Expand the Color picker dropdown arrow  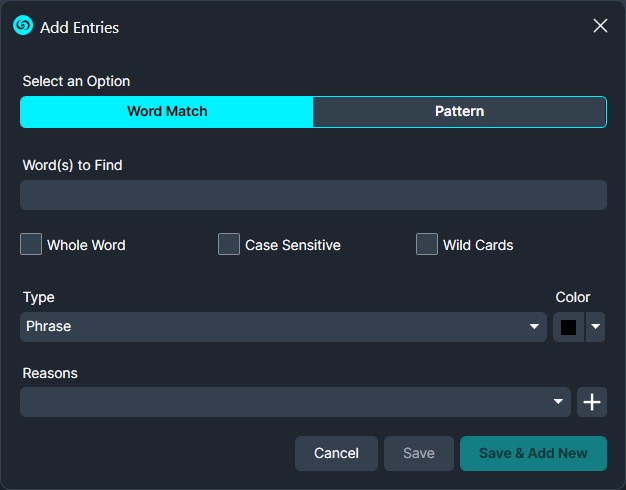pyautogui.click(x=595, y=327)
